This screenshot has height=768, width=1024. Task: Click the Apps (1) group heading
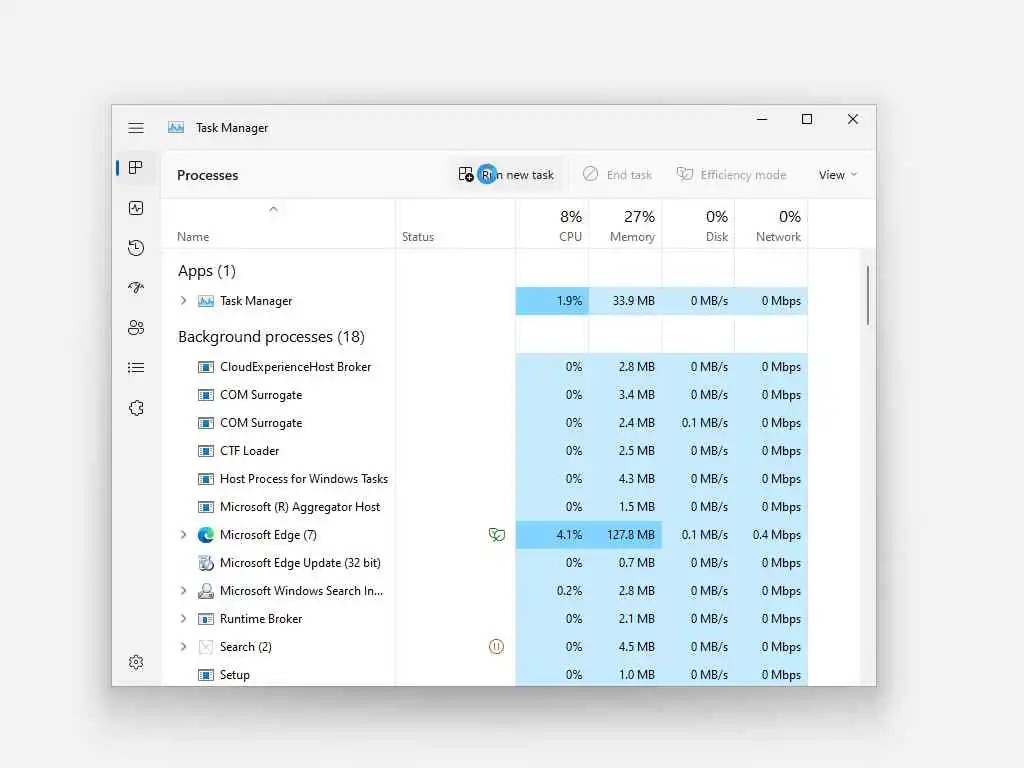pos(207,270)
